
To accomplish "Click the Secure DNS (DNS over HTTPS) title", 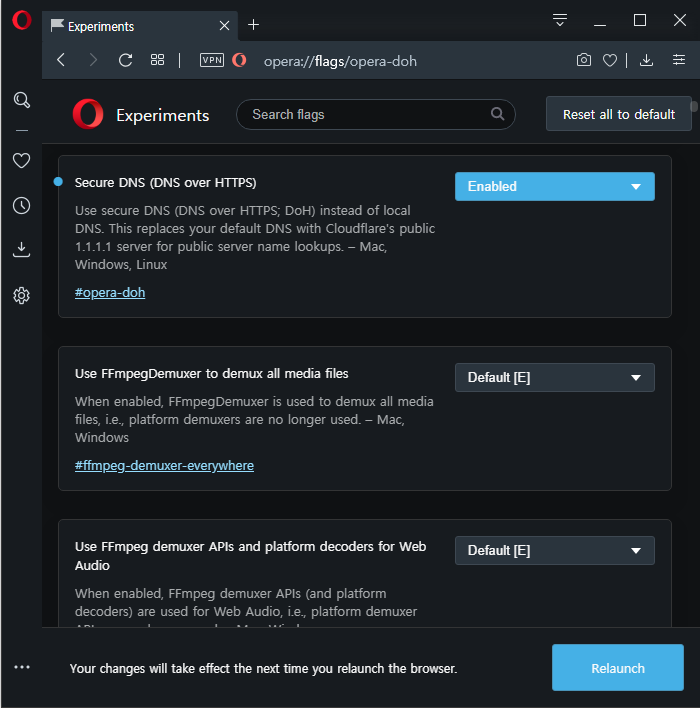I will pyautogui.click(x=165, y=182).
